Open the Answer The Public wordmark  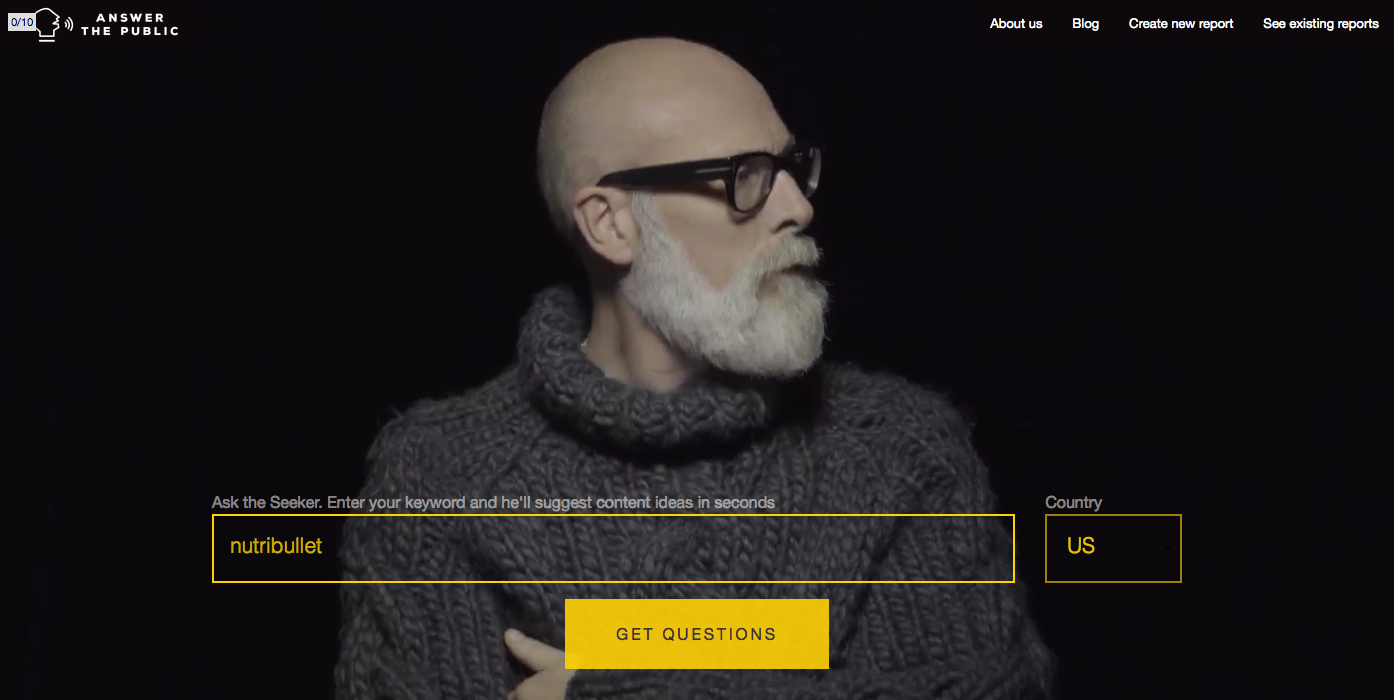(130, 24)
